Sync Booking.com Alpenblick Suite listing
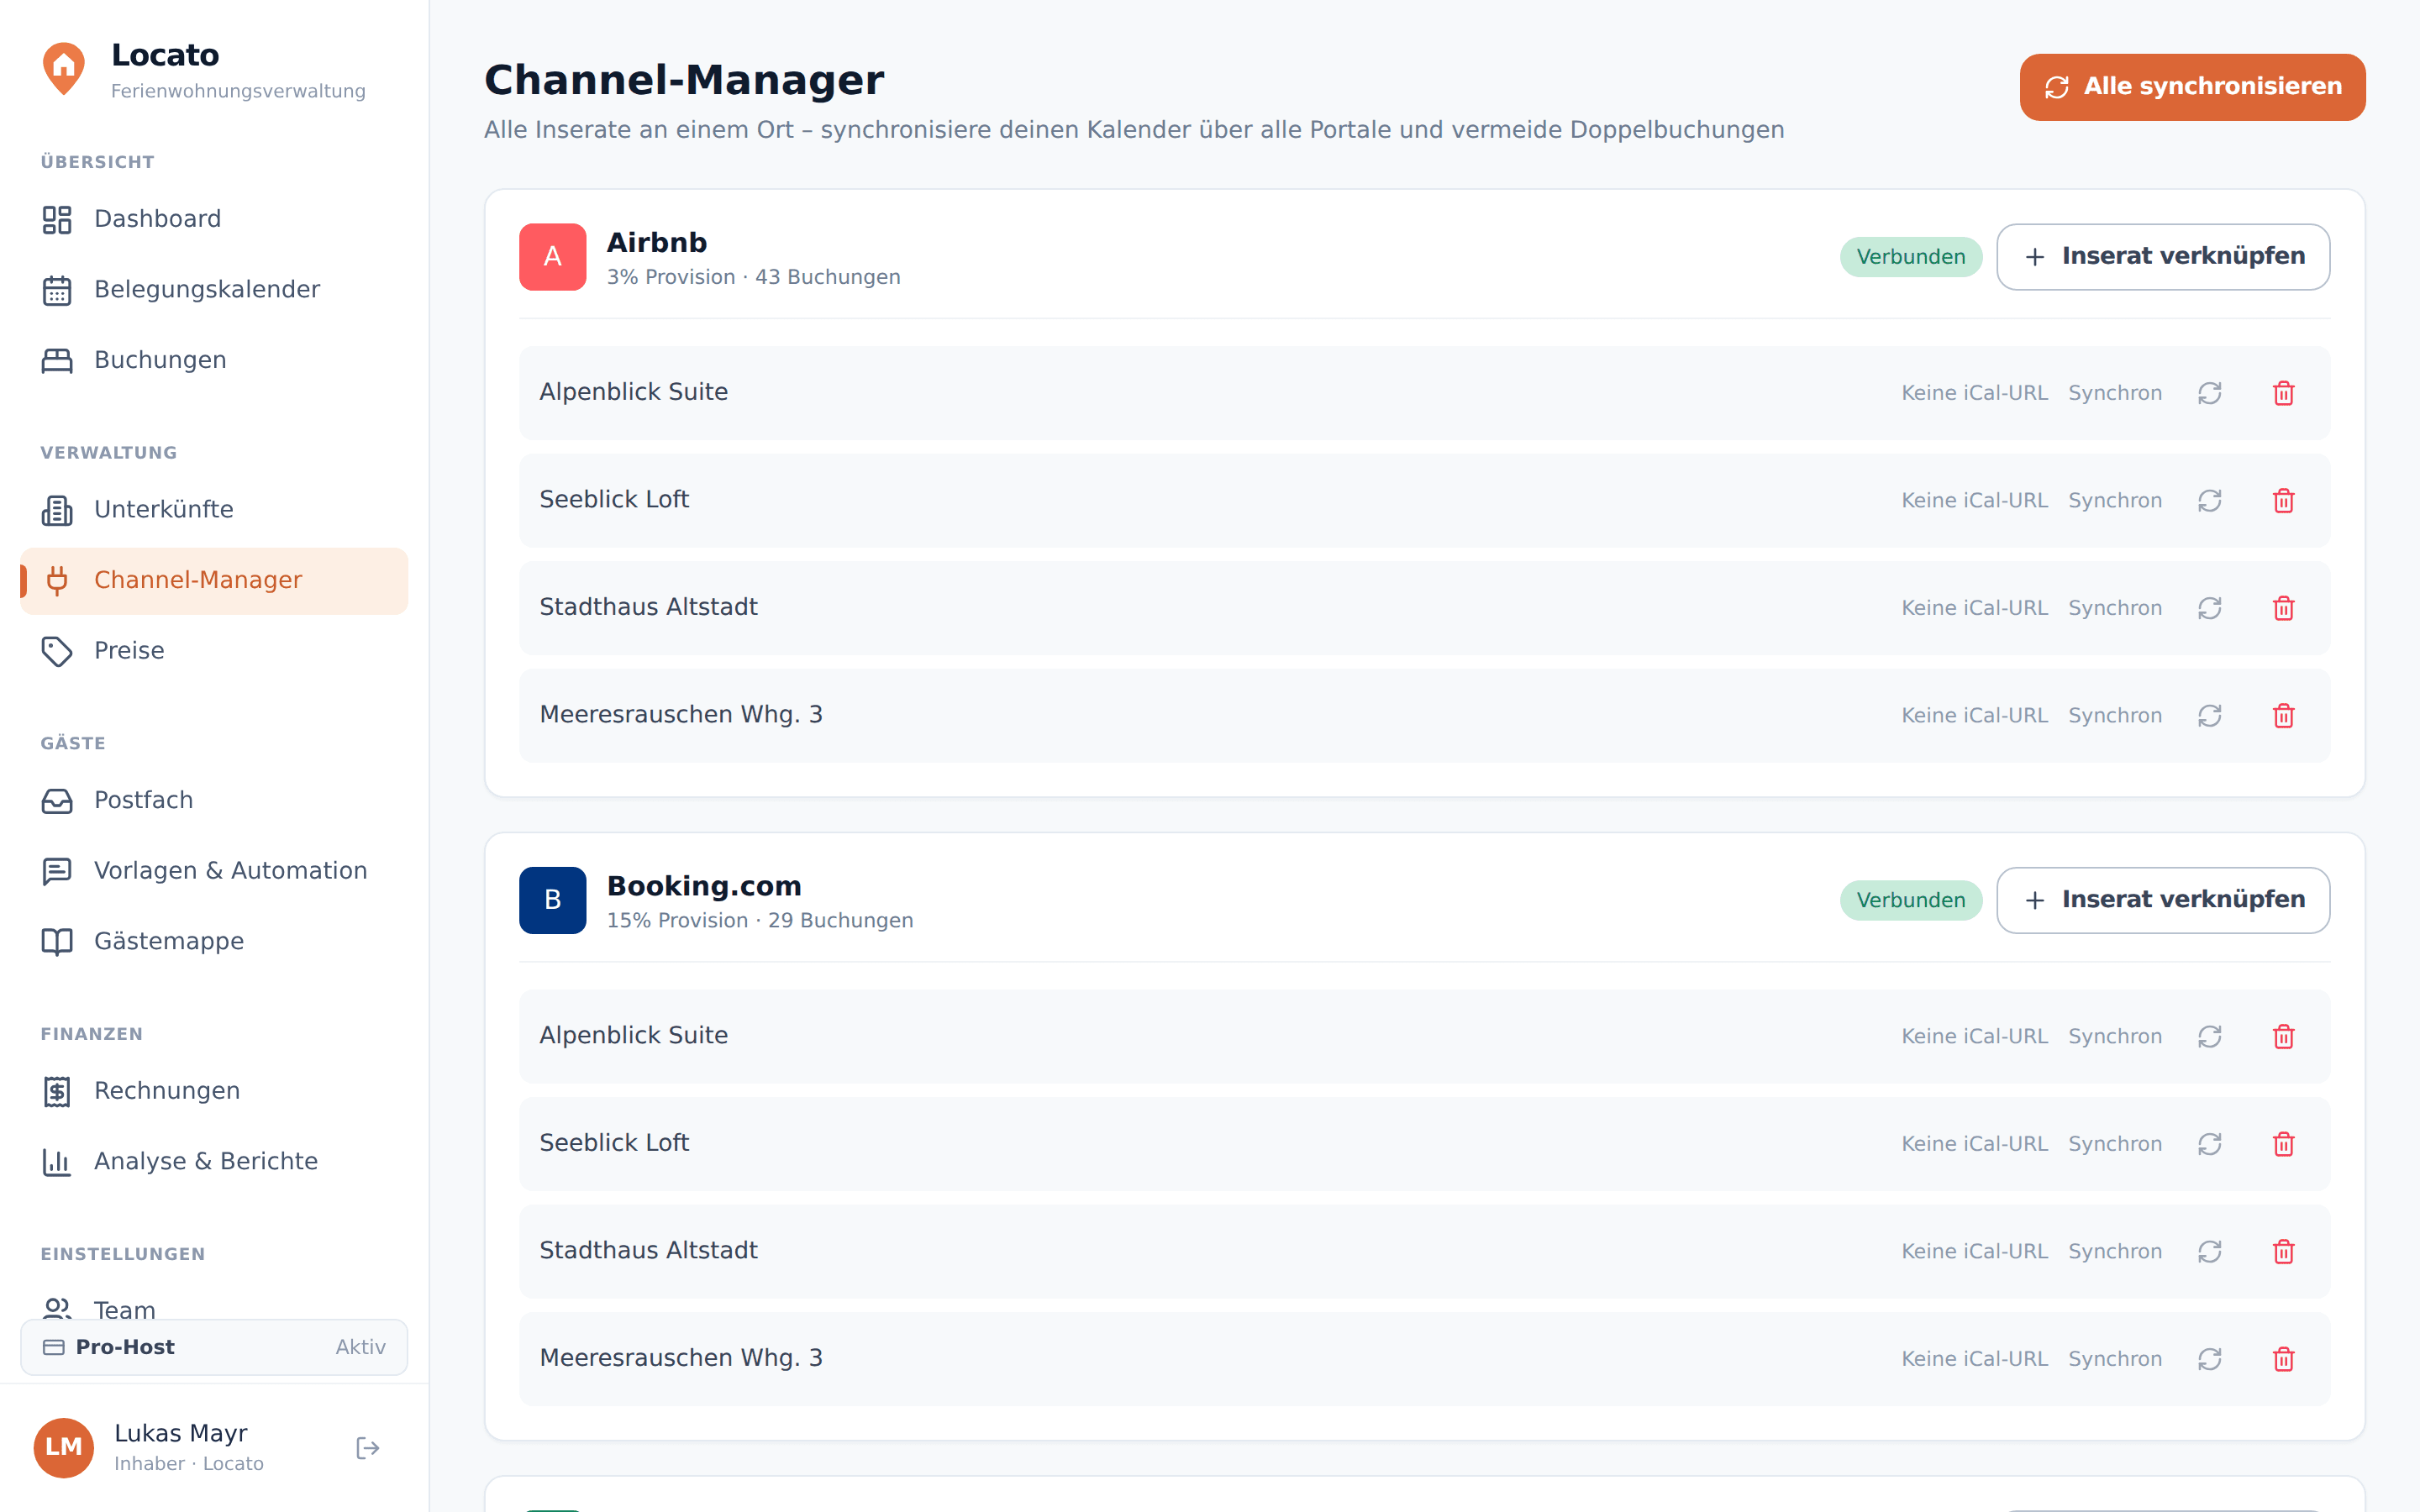Screen dimensions: 2420x1512 (2209, 1036)
